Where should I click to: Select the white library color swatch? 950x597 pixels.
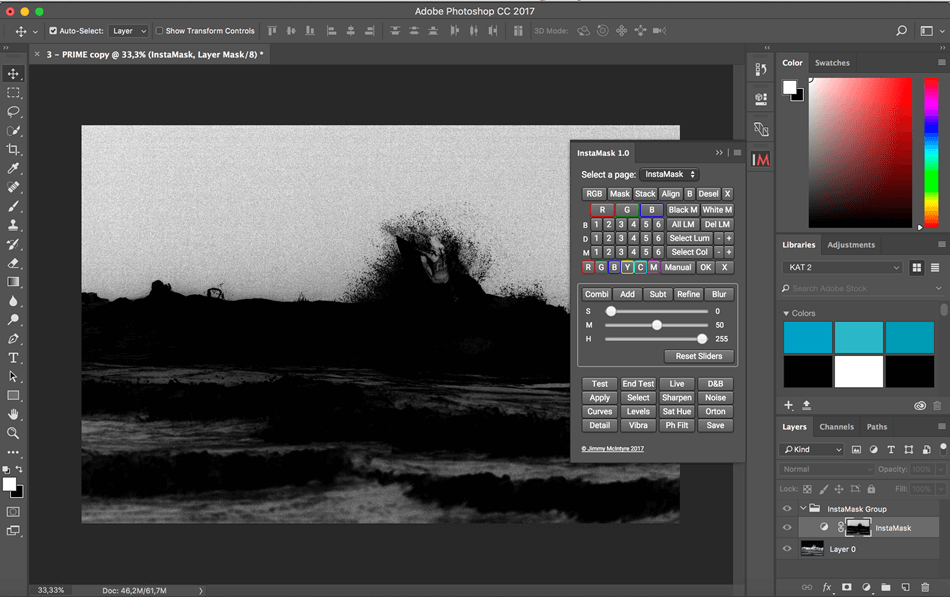[x=859, y=372]
